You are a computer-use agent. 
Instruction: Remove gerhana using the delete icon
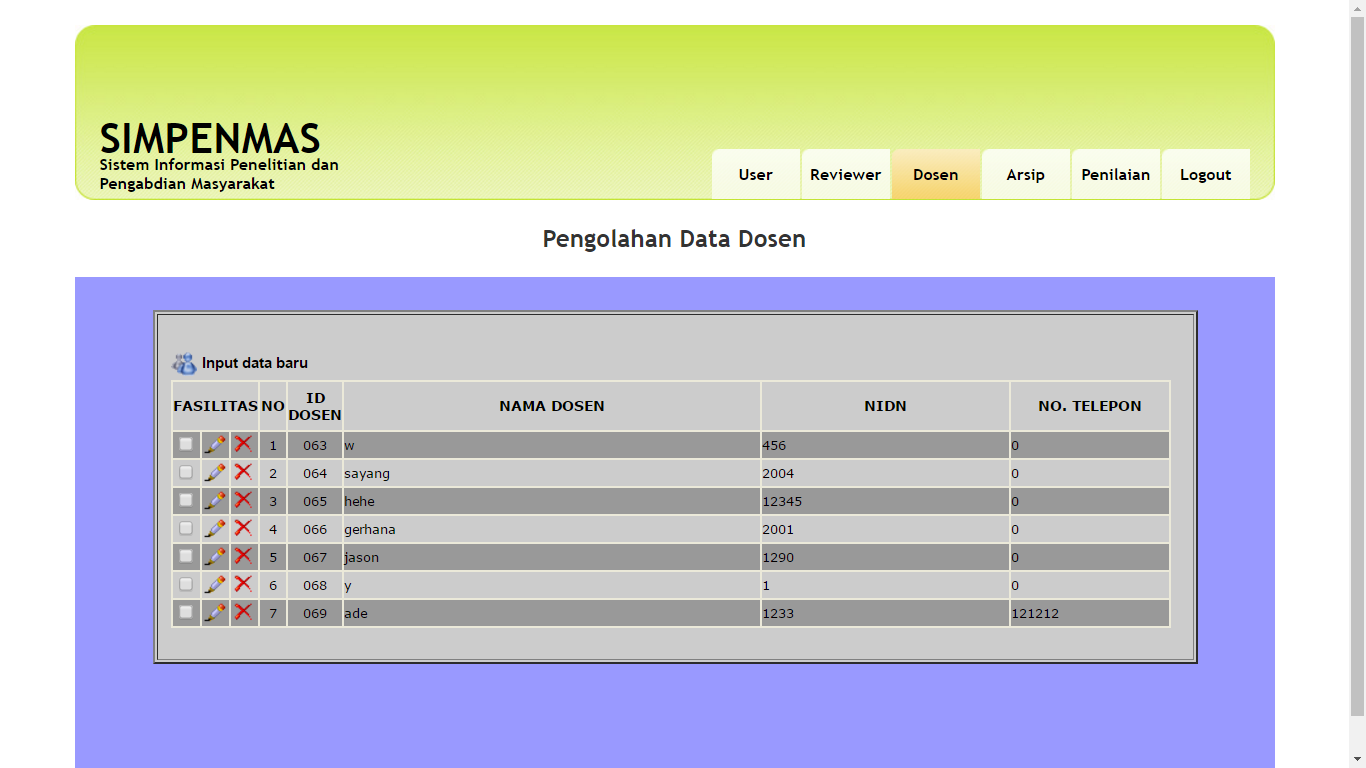pos(243,528)
